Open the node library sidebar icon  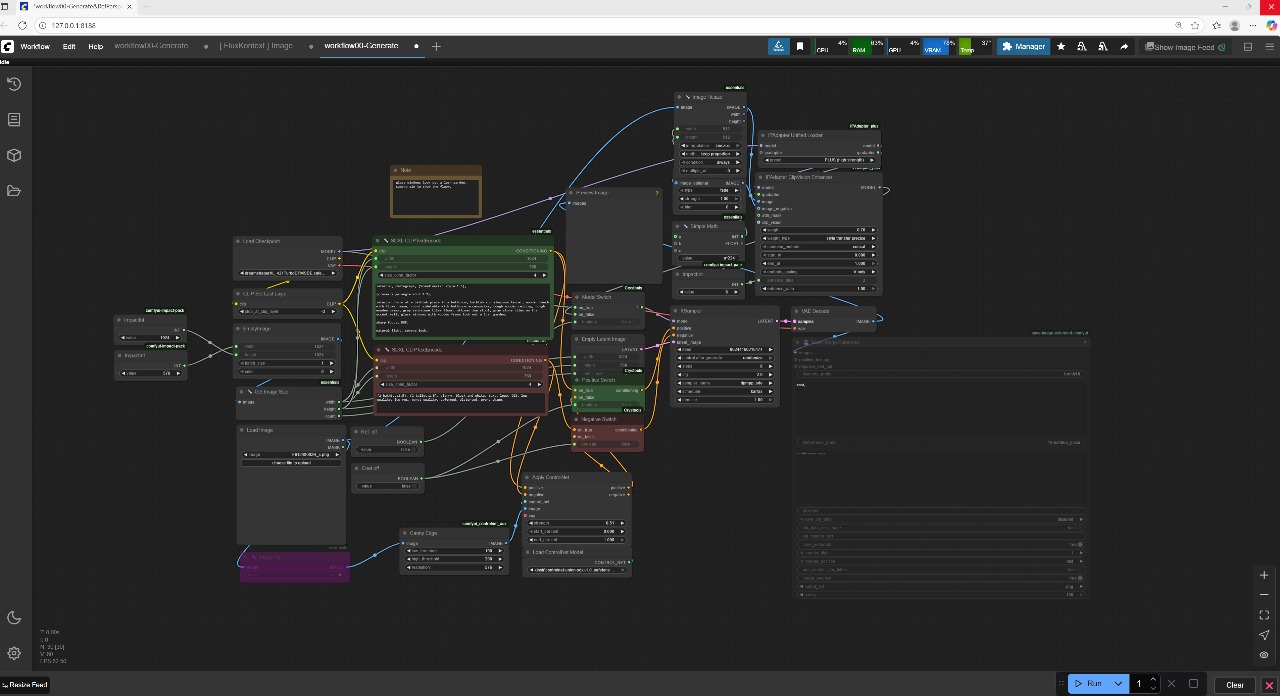[14, 120]
